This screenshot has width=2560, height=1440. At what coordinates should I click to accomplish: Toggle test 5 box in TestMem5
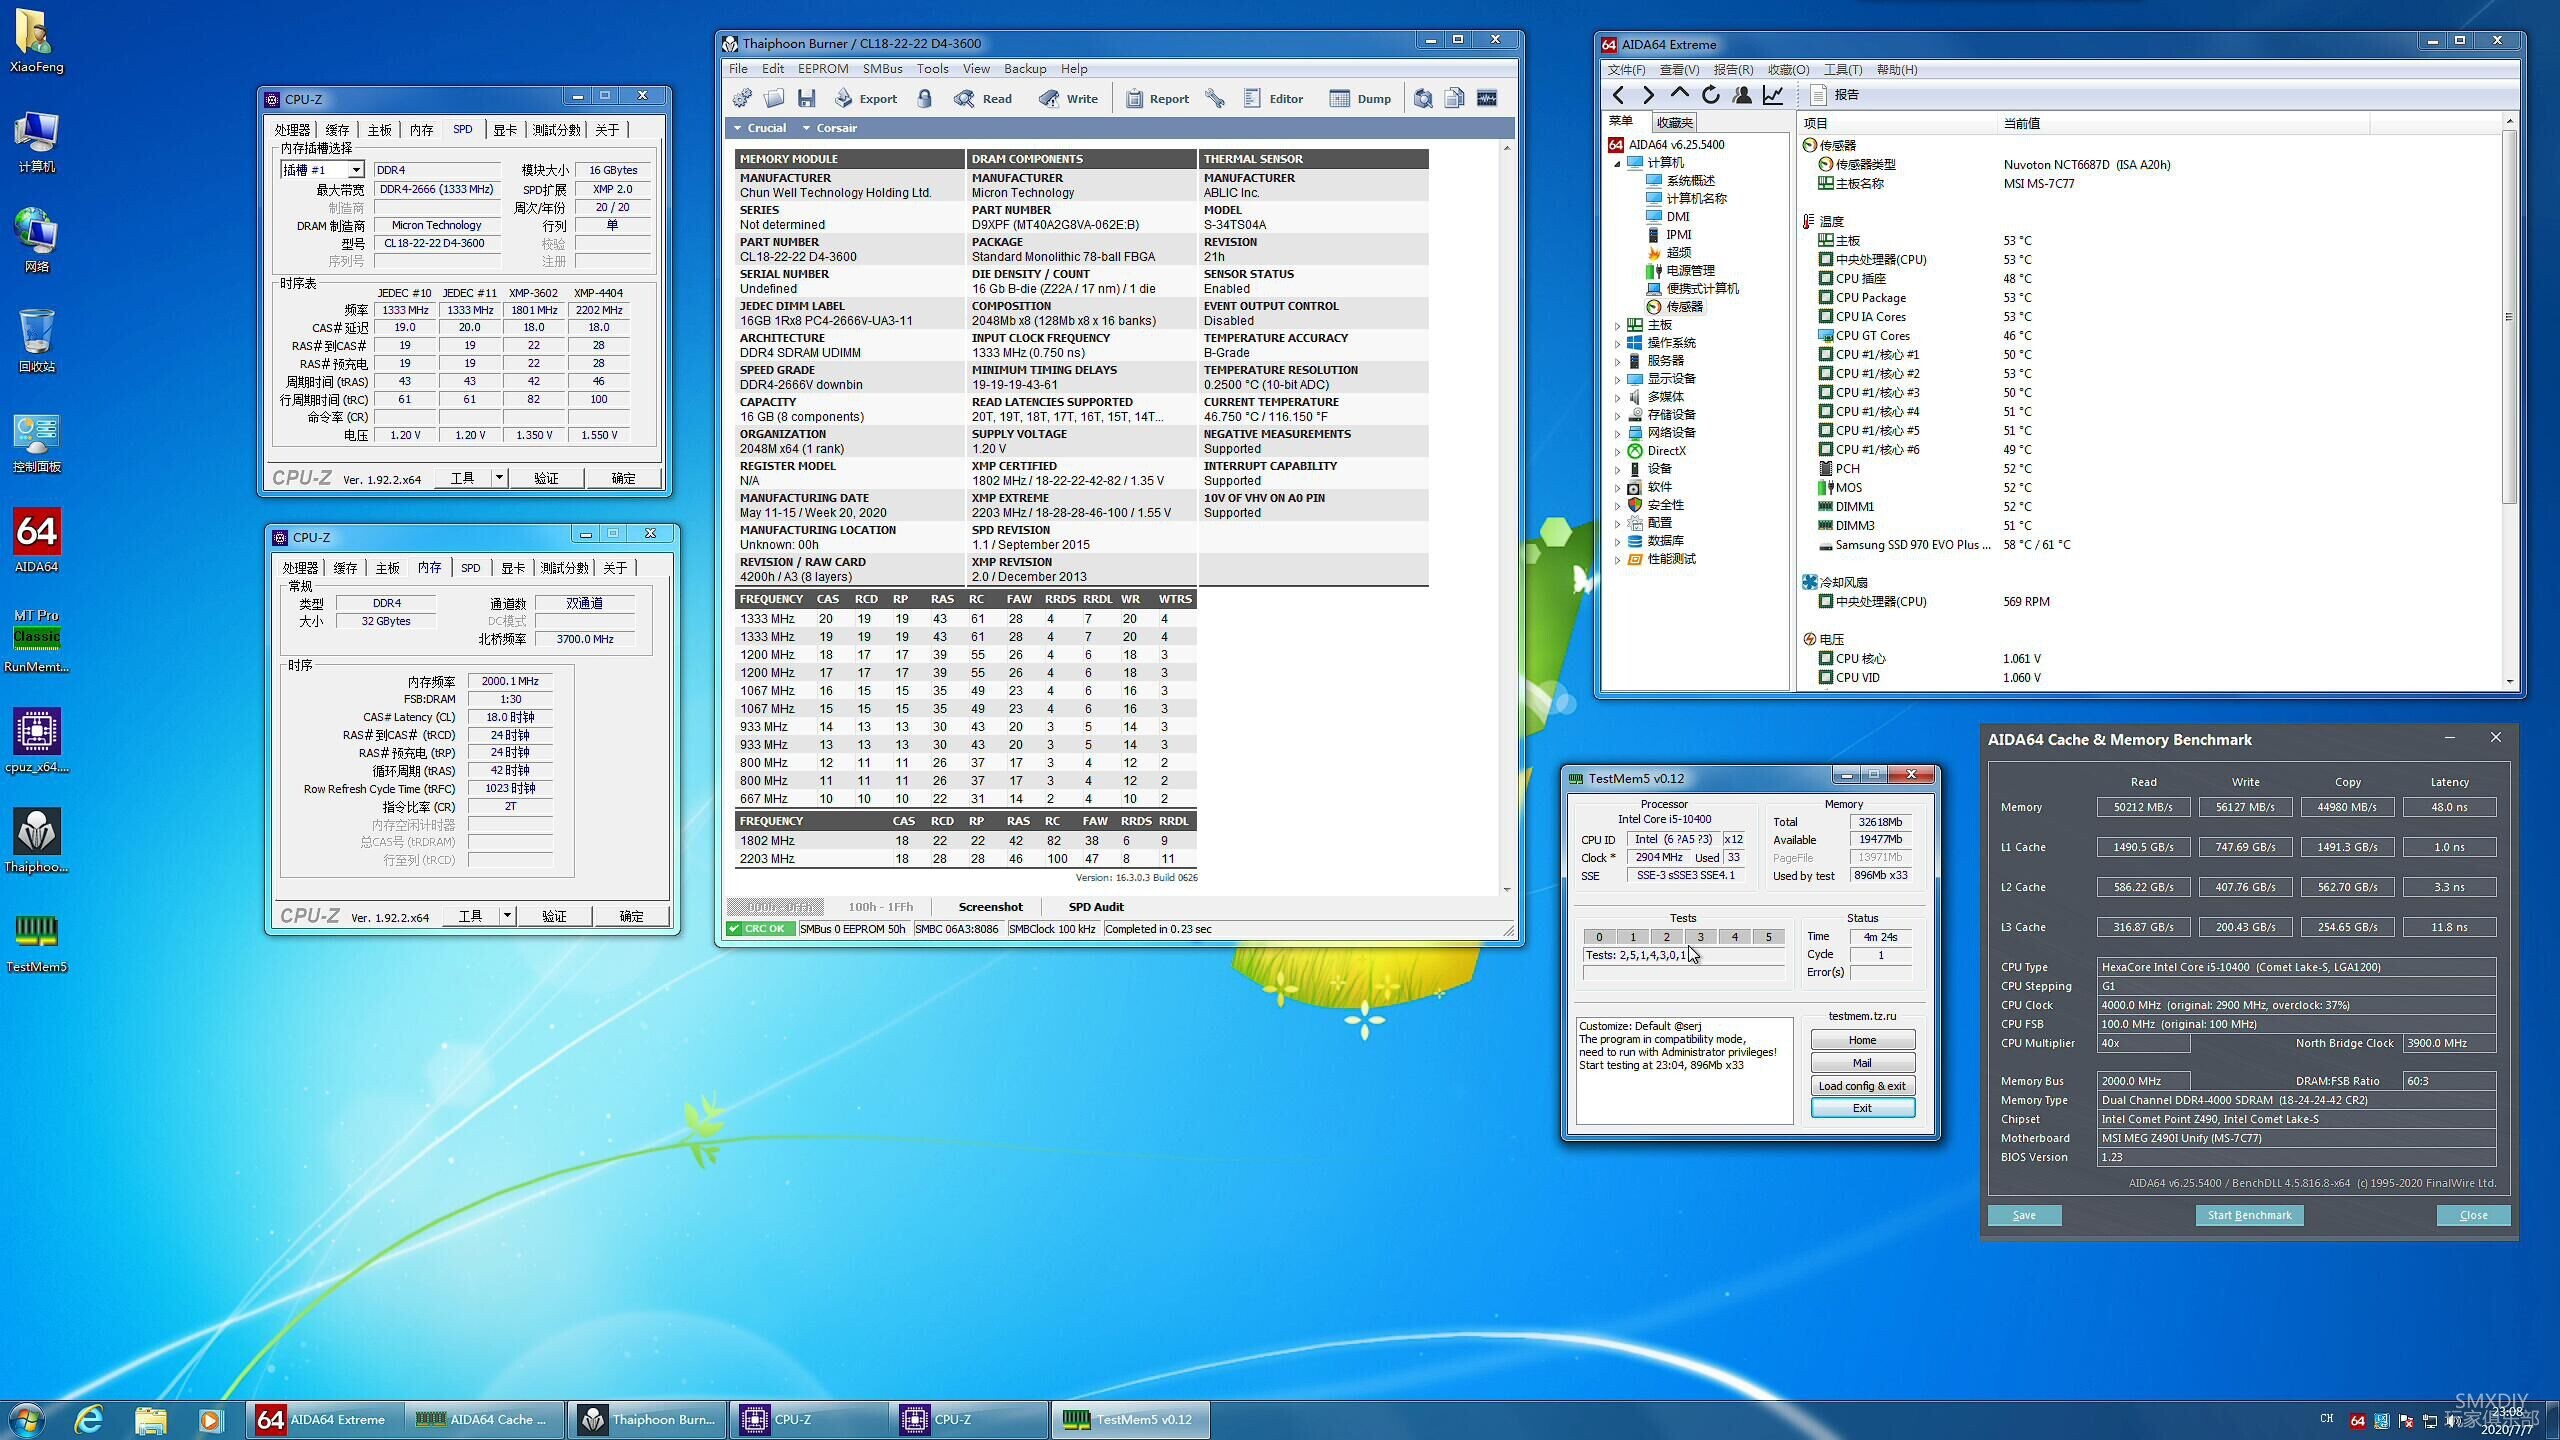click(x=1769, y=937)
